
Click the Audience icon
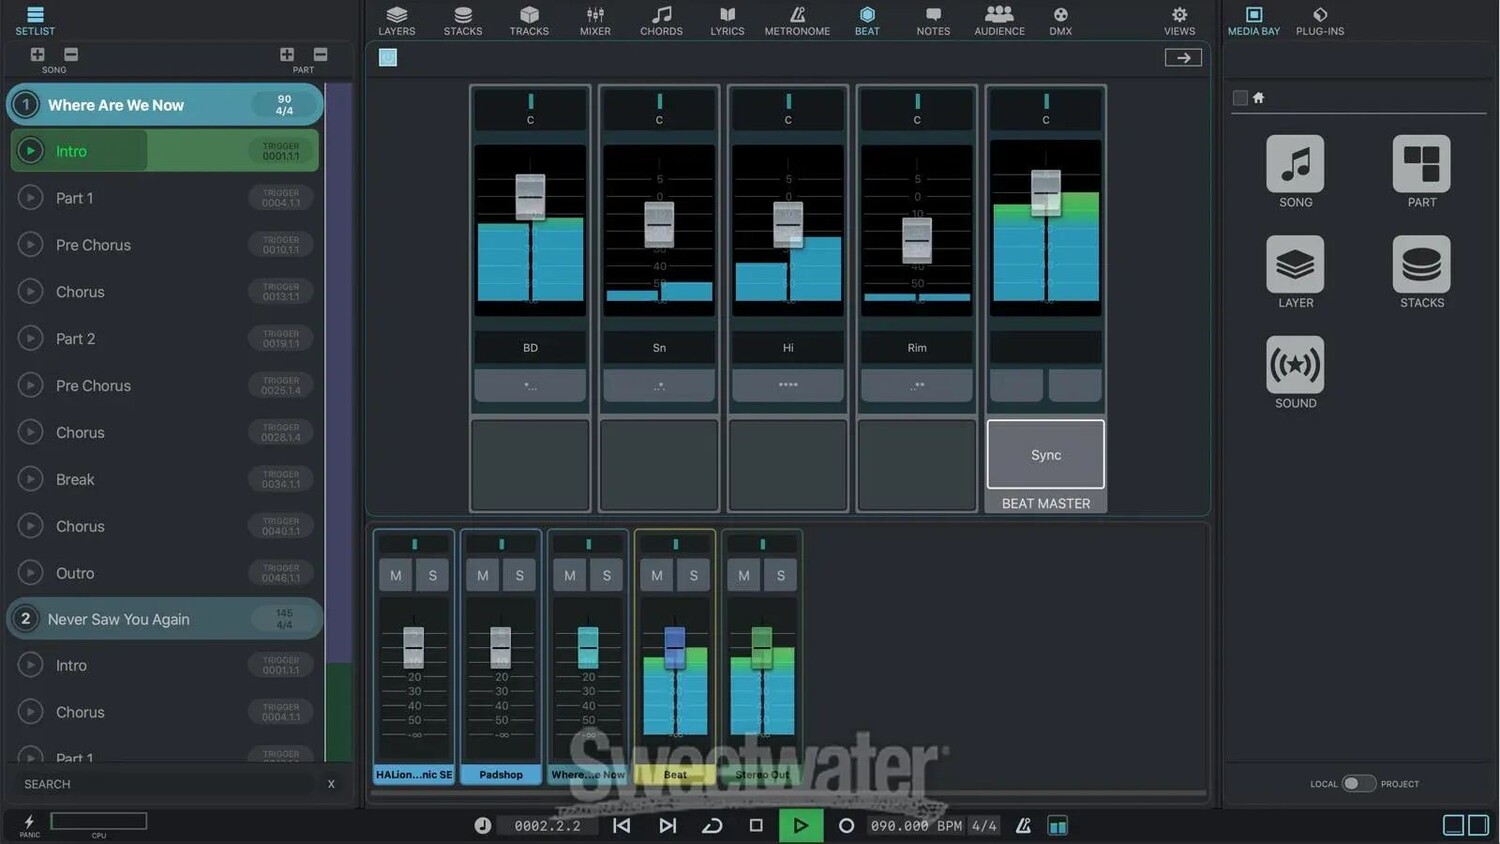[999, 20]
